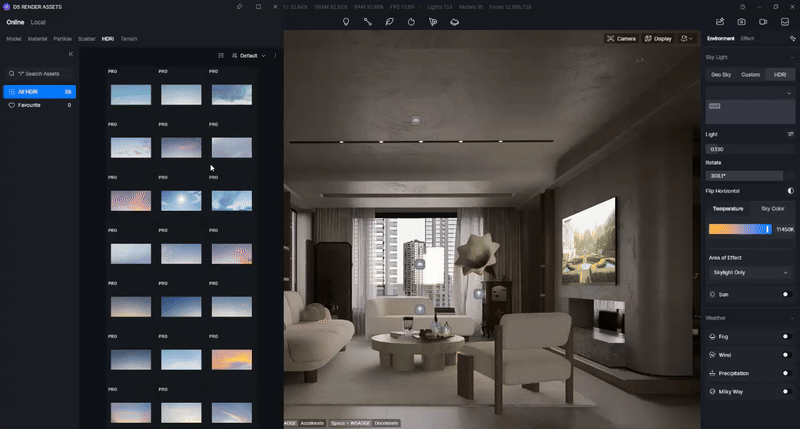
Task: Click the light settings icon next to Light
Action: tap(790, 134)
